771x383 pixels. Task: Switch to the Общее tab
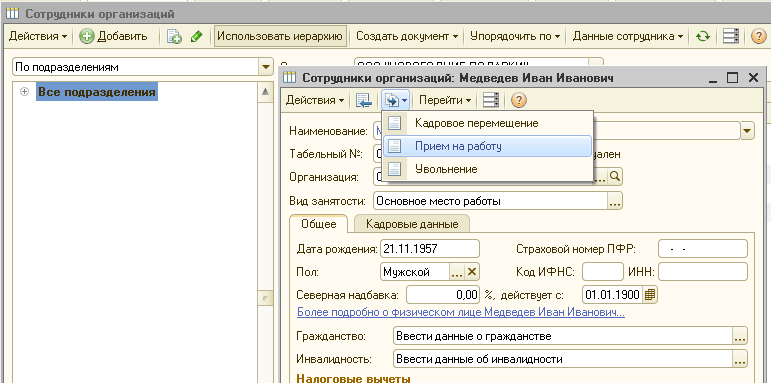tap(319, 224)
